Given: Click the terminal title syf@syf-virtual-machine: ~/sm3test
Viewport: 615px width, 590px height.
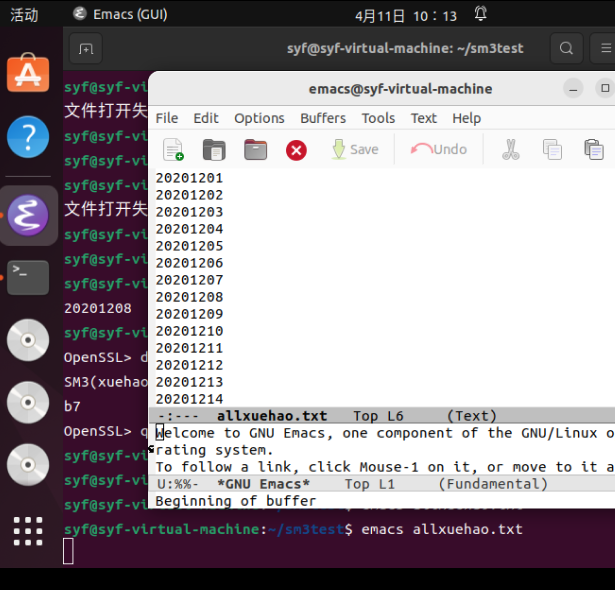Looking at the screenshot, I should point(405,48).
